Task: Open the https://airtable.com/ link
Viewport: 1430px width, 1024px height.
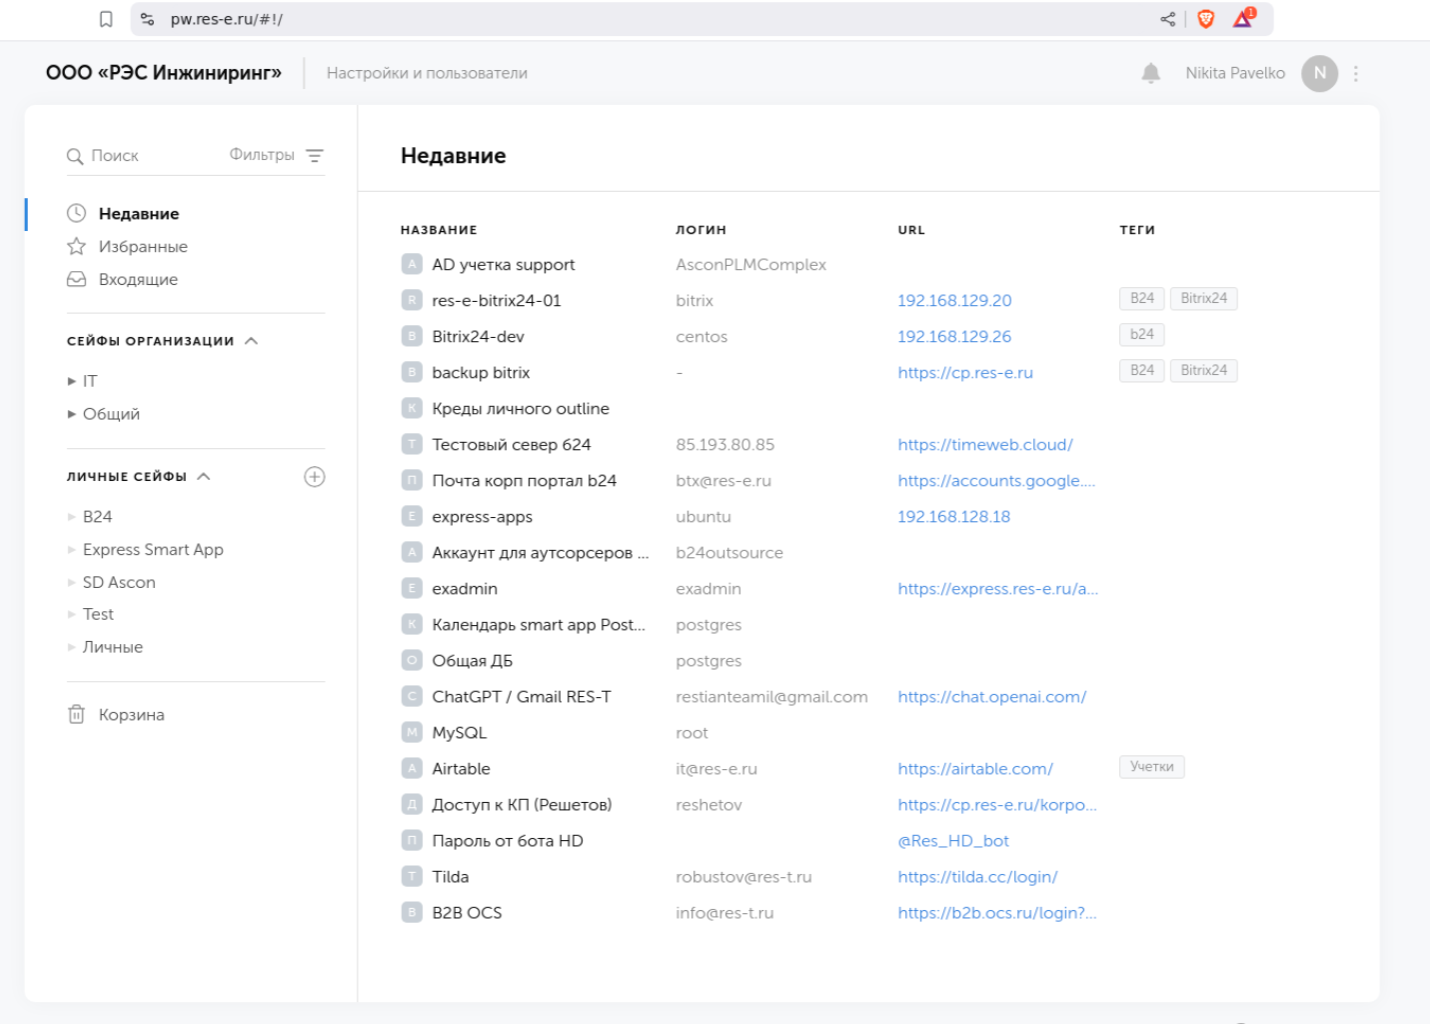Action: (x=975, y=769)
